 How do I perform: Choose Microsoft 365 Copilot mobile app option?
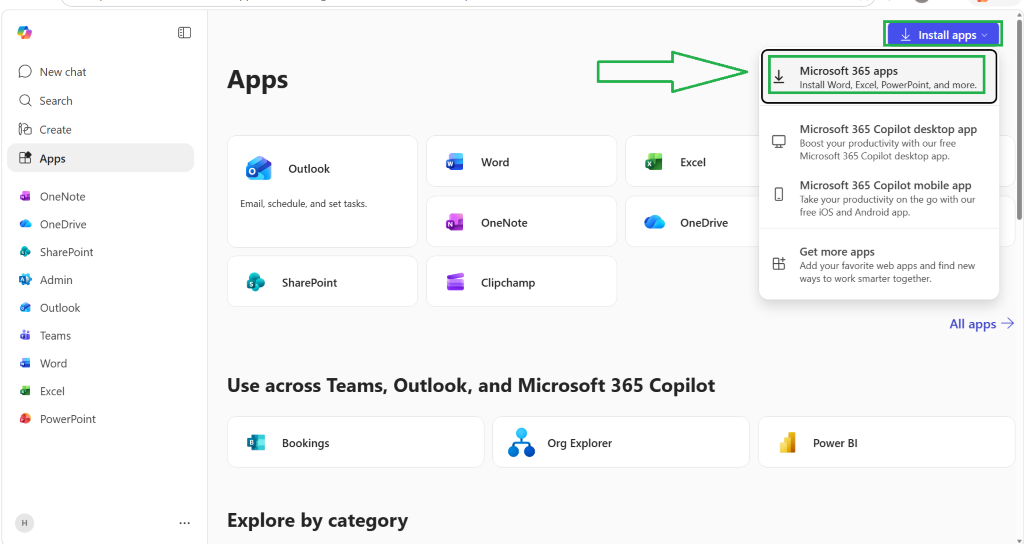[x=879, y=198]
